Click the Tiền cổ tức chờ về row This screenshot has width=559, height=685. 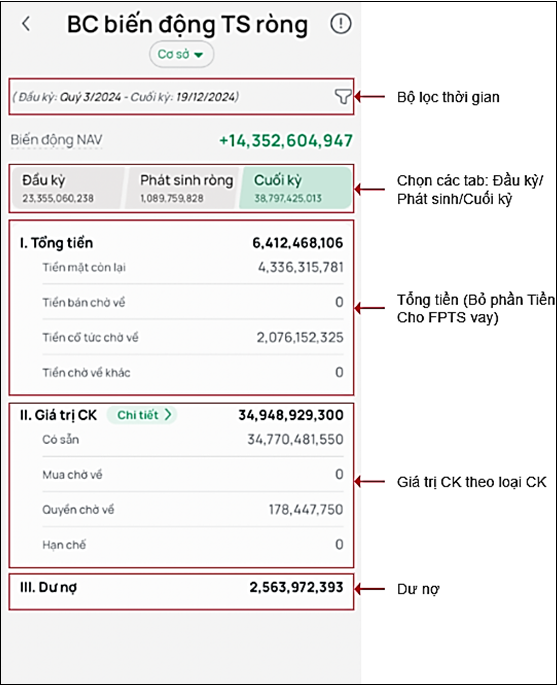point(193,337)
